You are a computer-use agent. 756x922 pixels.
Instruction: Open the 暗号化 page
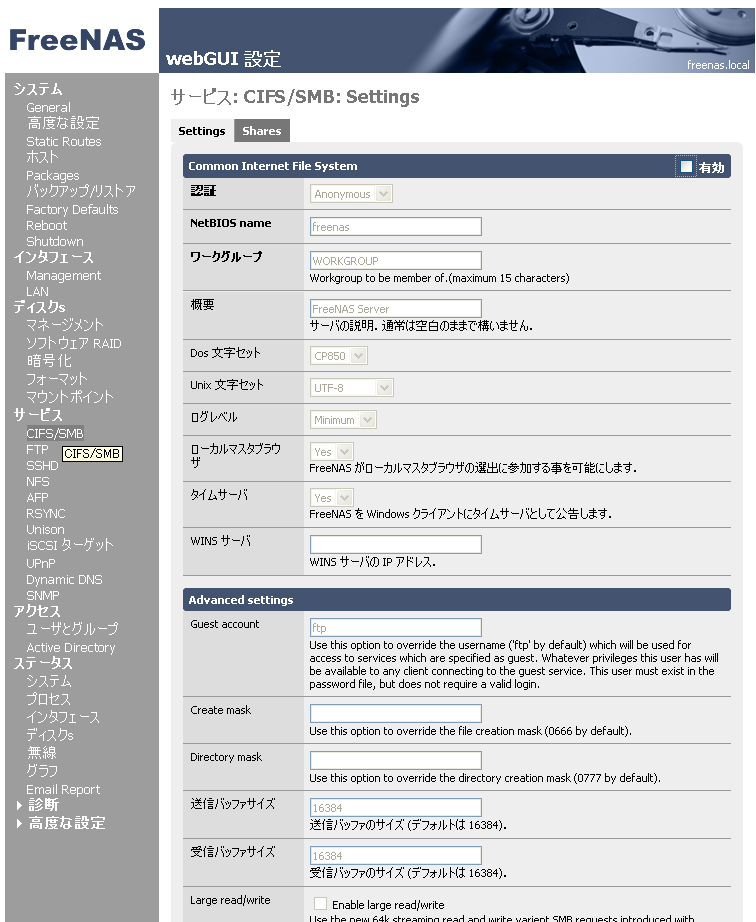[49, 360]
